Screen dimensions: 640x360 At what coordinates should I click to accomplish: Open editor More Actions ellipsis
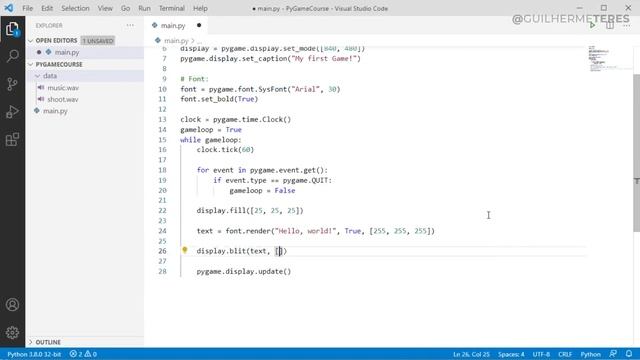pyautogui.click(x=627, y=25)
